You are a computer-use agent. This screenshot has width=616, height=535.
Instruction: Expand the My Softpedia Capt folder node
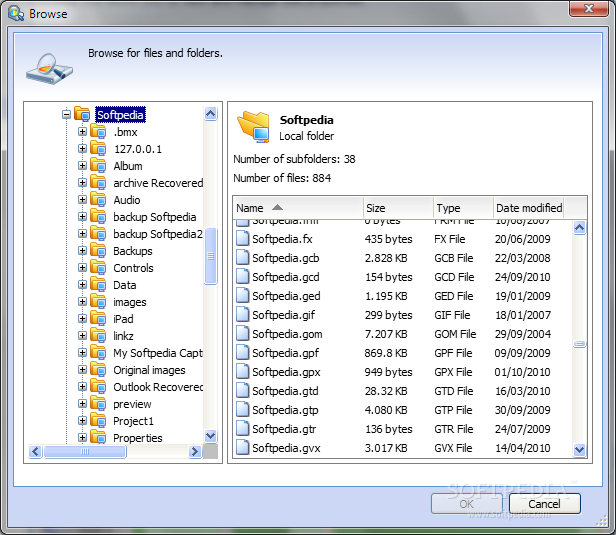click(82, 353)
